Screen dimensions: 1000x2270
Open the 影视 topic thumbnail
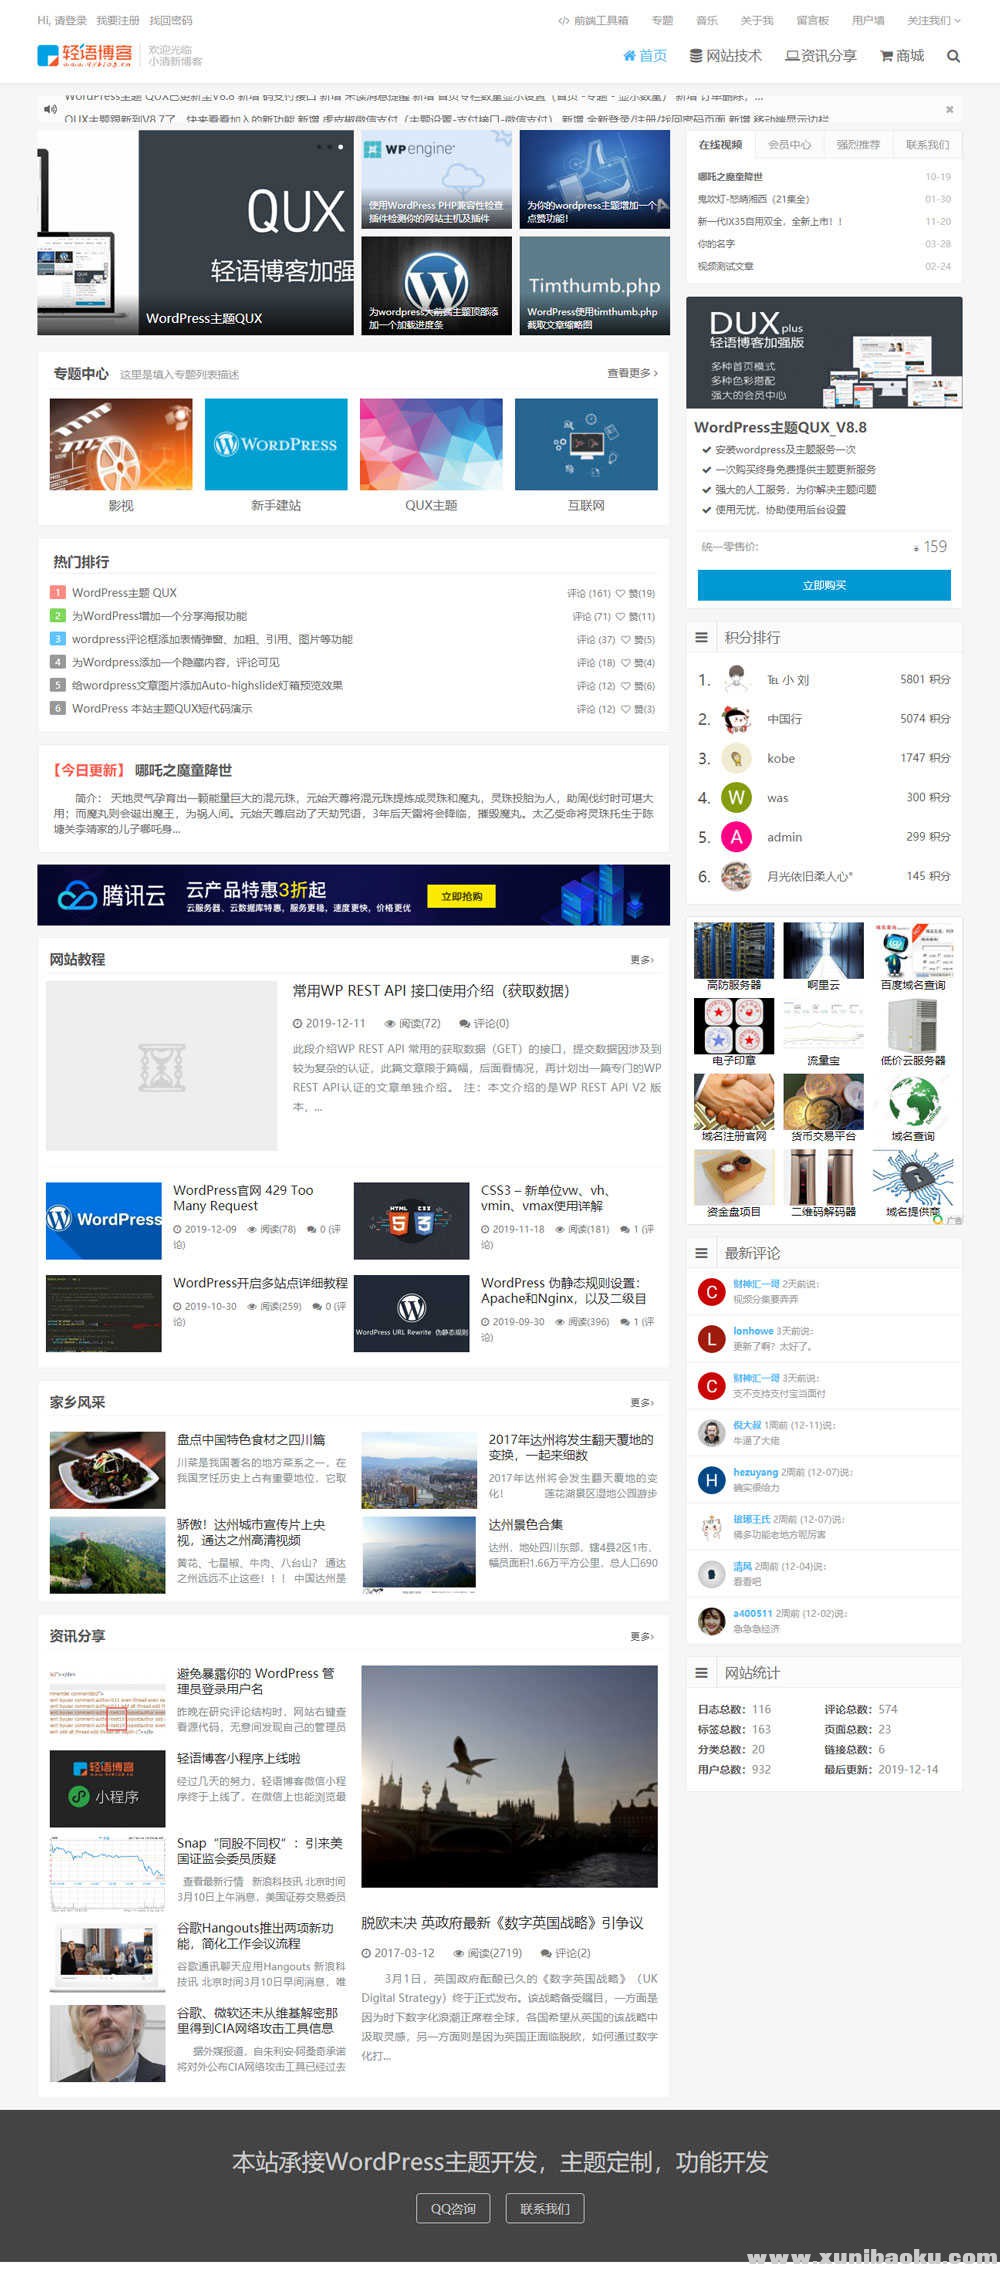tap(121, 445)
